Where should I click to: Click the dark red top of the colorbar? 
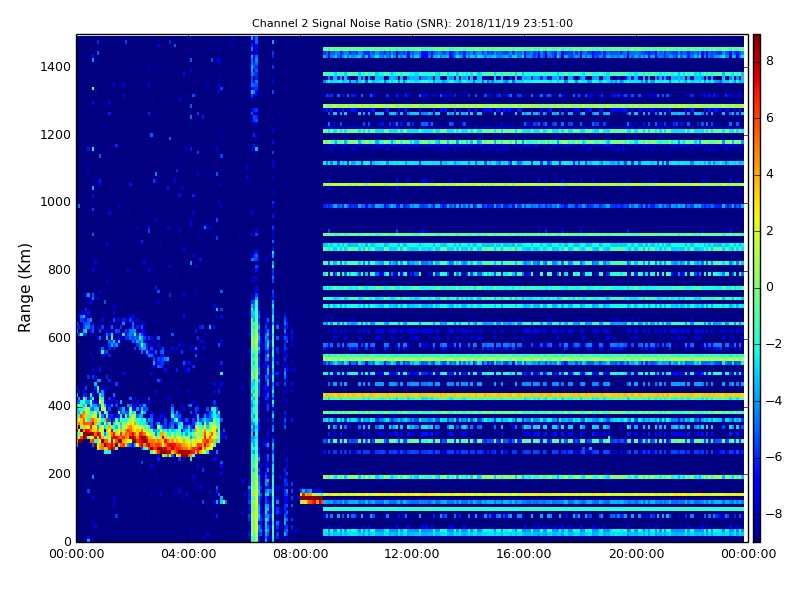[x=757, y=43]
